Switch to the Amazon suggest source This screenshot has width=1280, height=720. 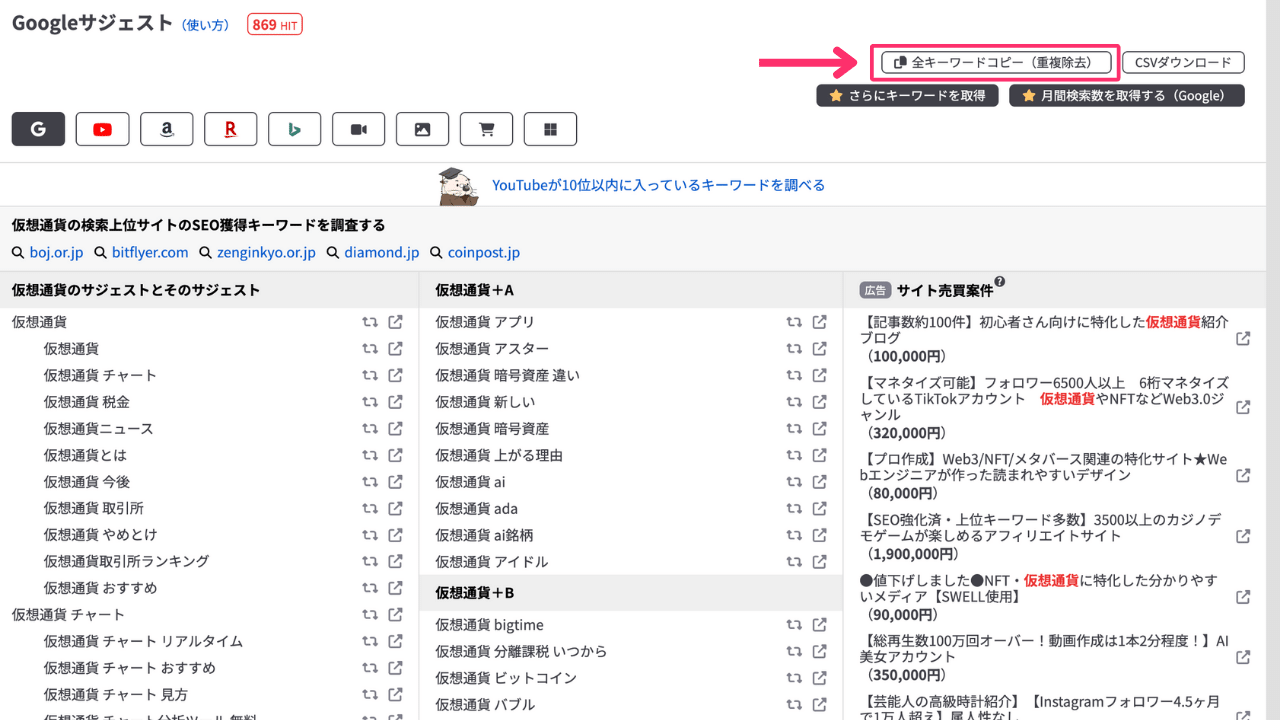[x=166, y=129]
